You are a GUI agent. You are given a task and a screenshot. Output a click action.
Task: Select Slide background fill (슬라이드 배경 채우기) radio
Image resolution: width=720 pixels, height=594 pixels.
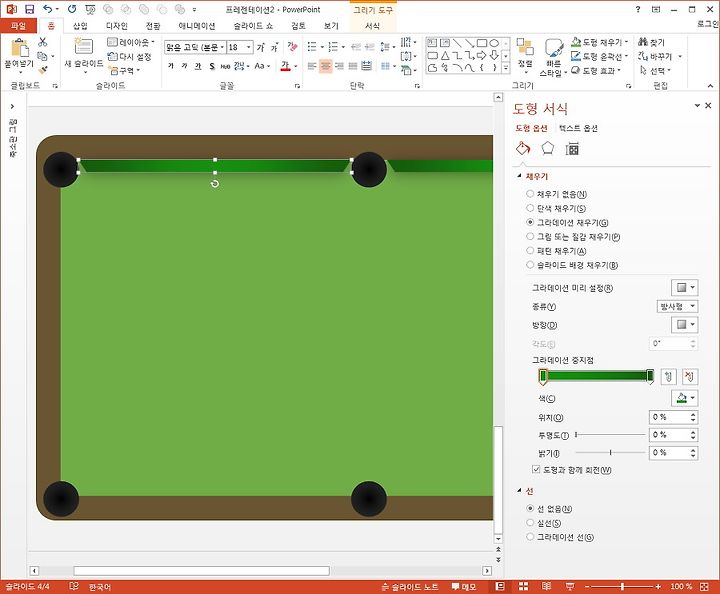530,265
